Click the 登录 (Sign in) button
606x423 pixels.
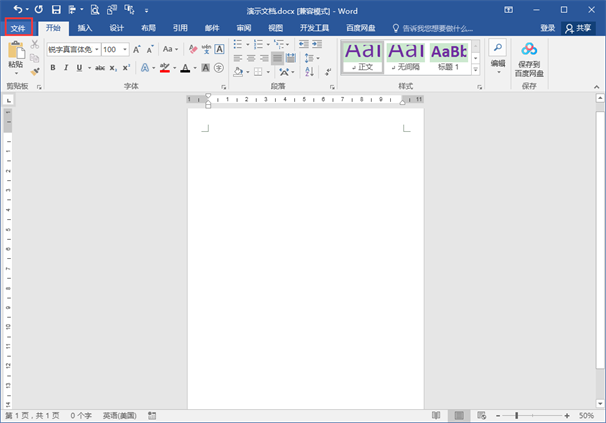(547, 28)
